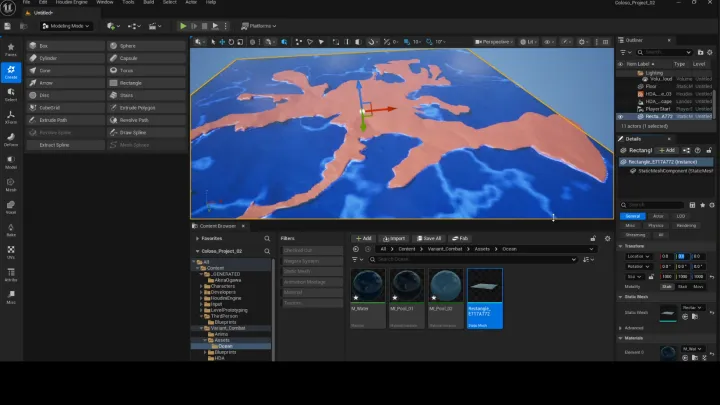Click the Play in editor button
720x405 pixels.
tap(183, 26)
